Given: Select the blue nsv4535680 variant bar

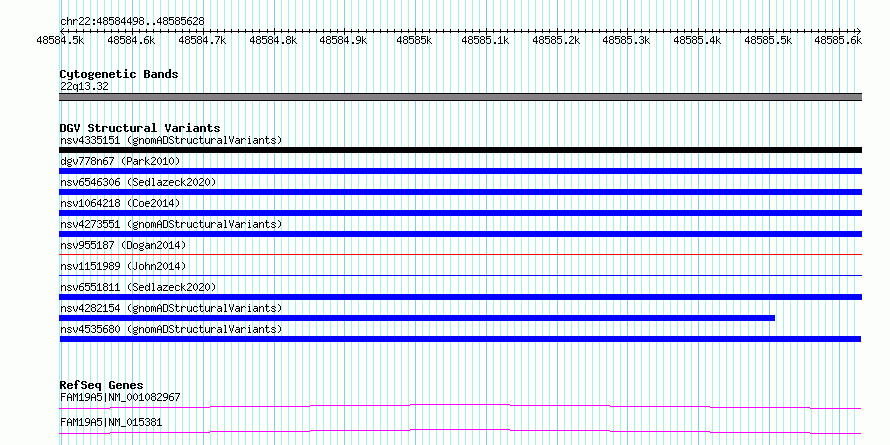Looking at the screenshot, I should 460,339.
